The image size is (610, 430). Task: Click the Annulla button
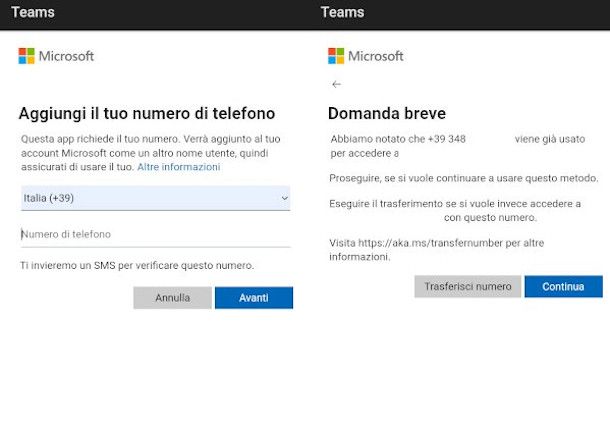click(x=172, y=298)
